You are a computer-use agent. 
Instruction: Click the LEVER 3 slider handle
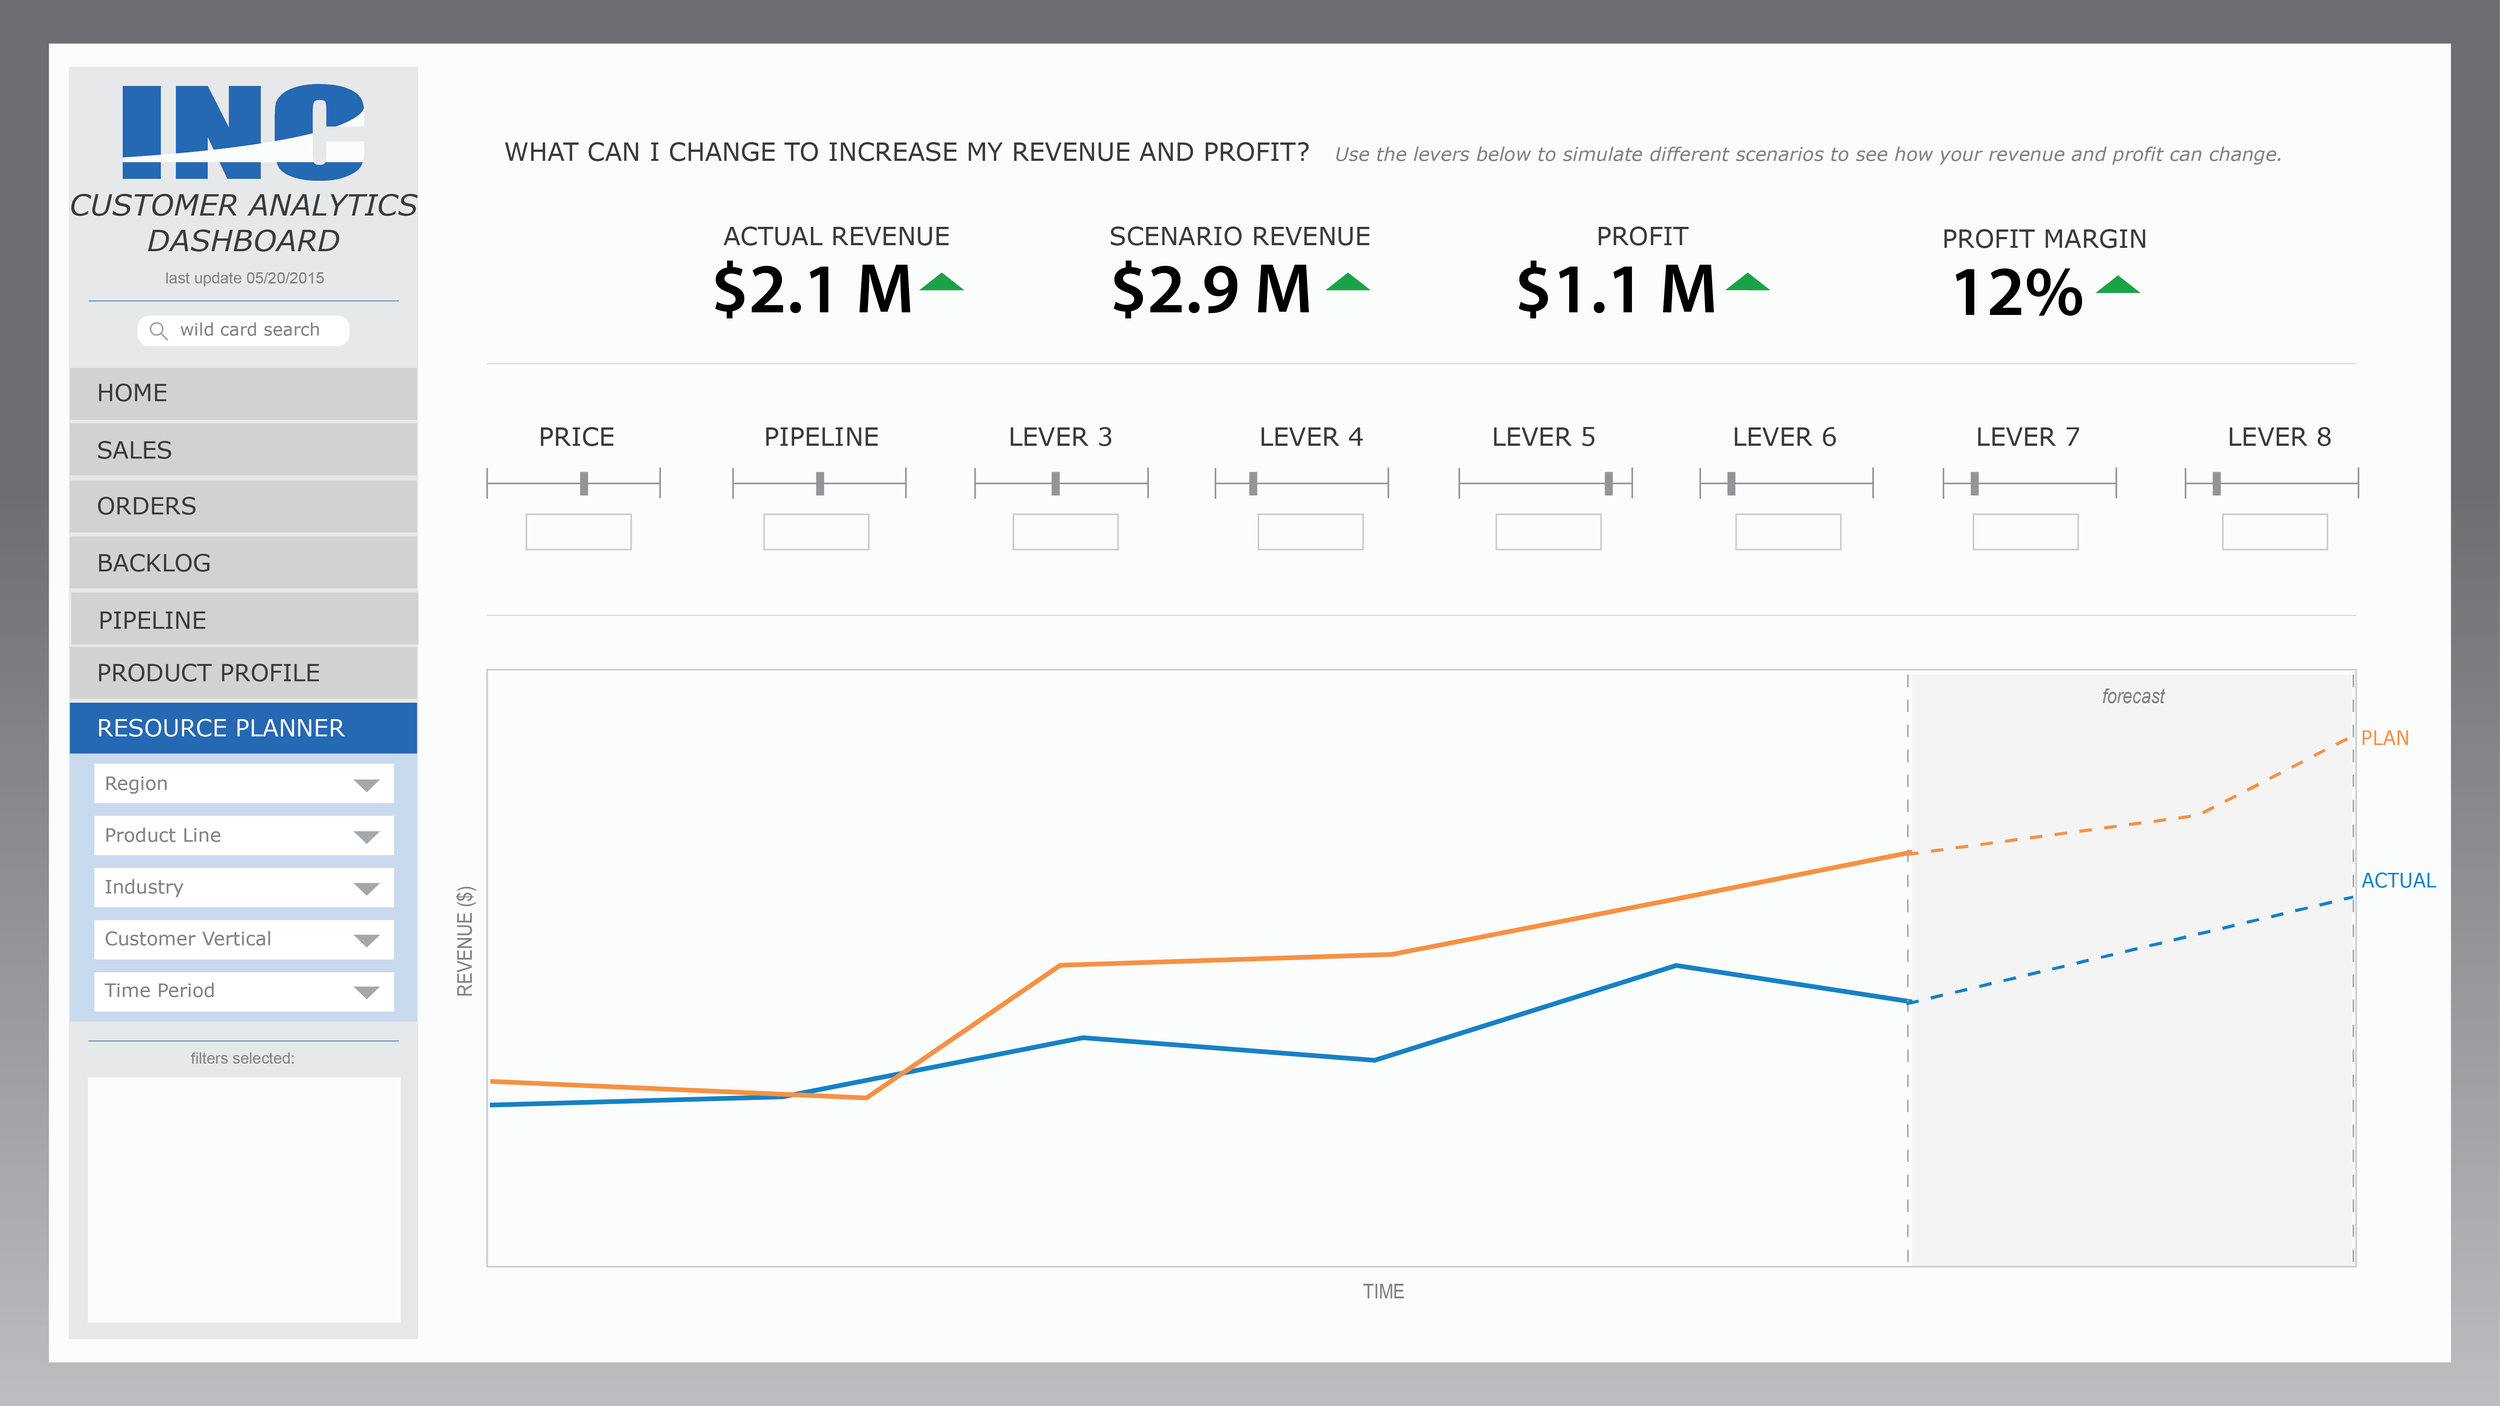tap(1055, 484)
